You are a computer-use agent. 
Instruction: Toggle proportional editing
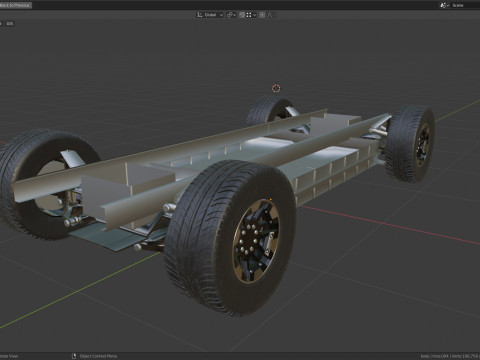pyautogui.click(x=262, y=15)
